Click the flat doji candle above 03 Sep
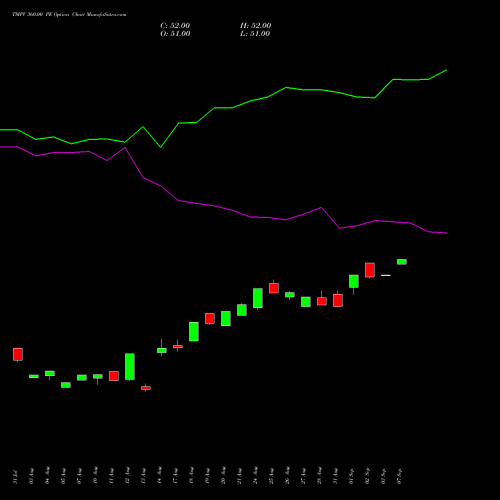The width and height of the screenshot is (500, 500). point(386,275)
